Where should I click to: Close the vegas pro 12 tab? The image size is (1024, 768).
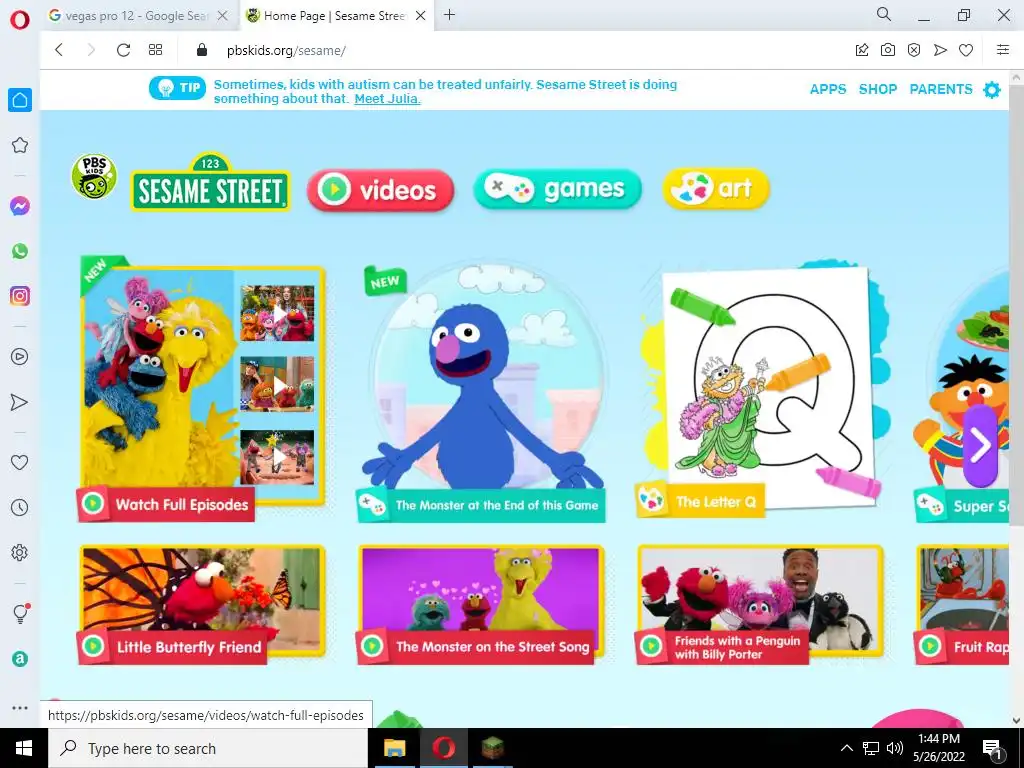point(223,16)
